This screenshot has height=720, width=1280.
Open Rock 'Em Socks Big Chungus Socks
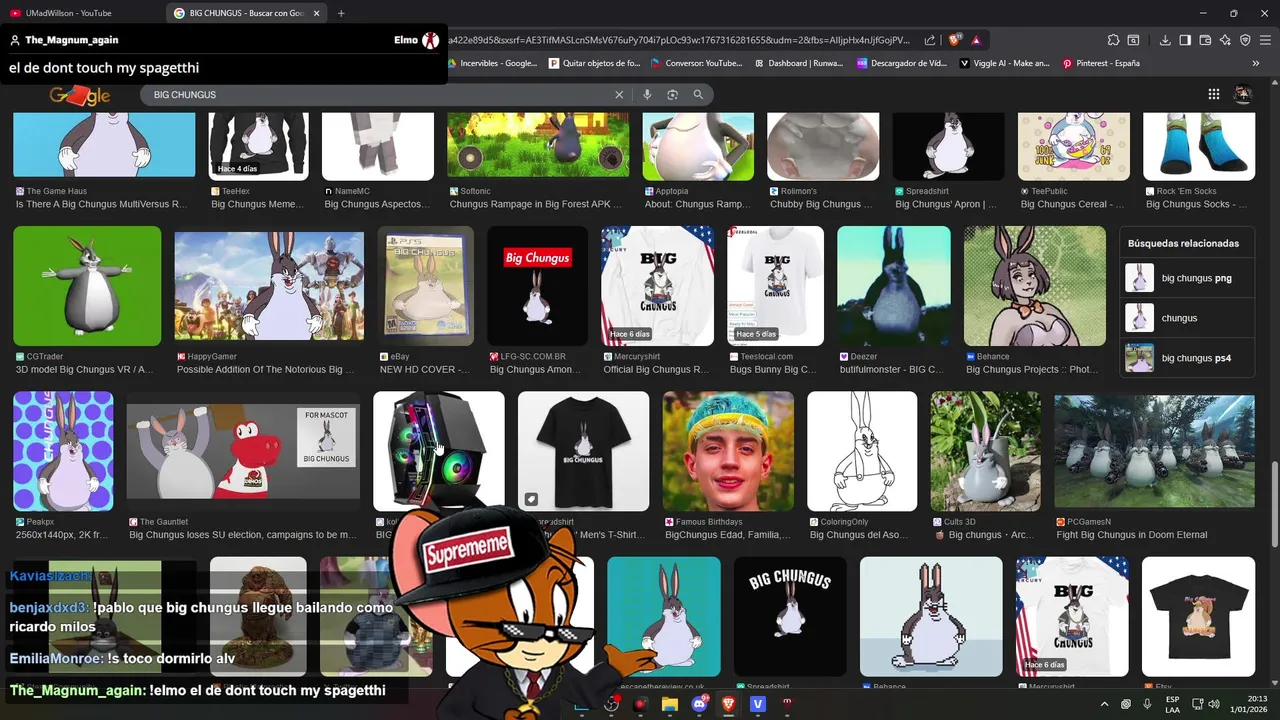pyautogui.click(x=1198, y=204)
